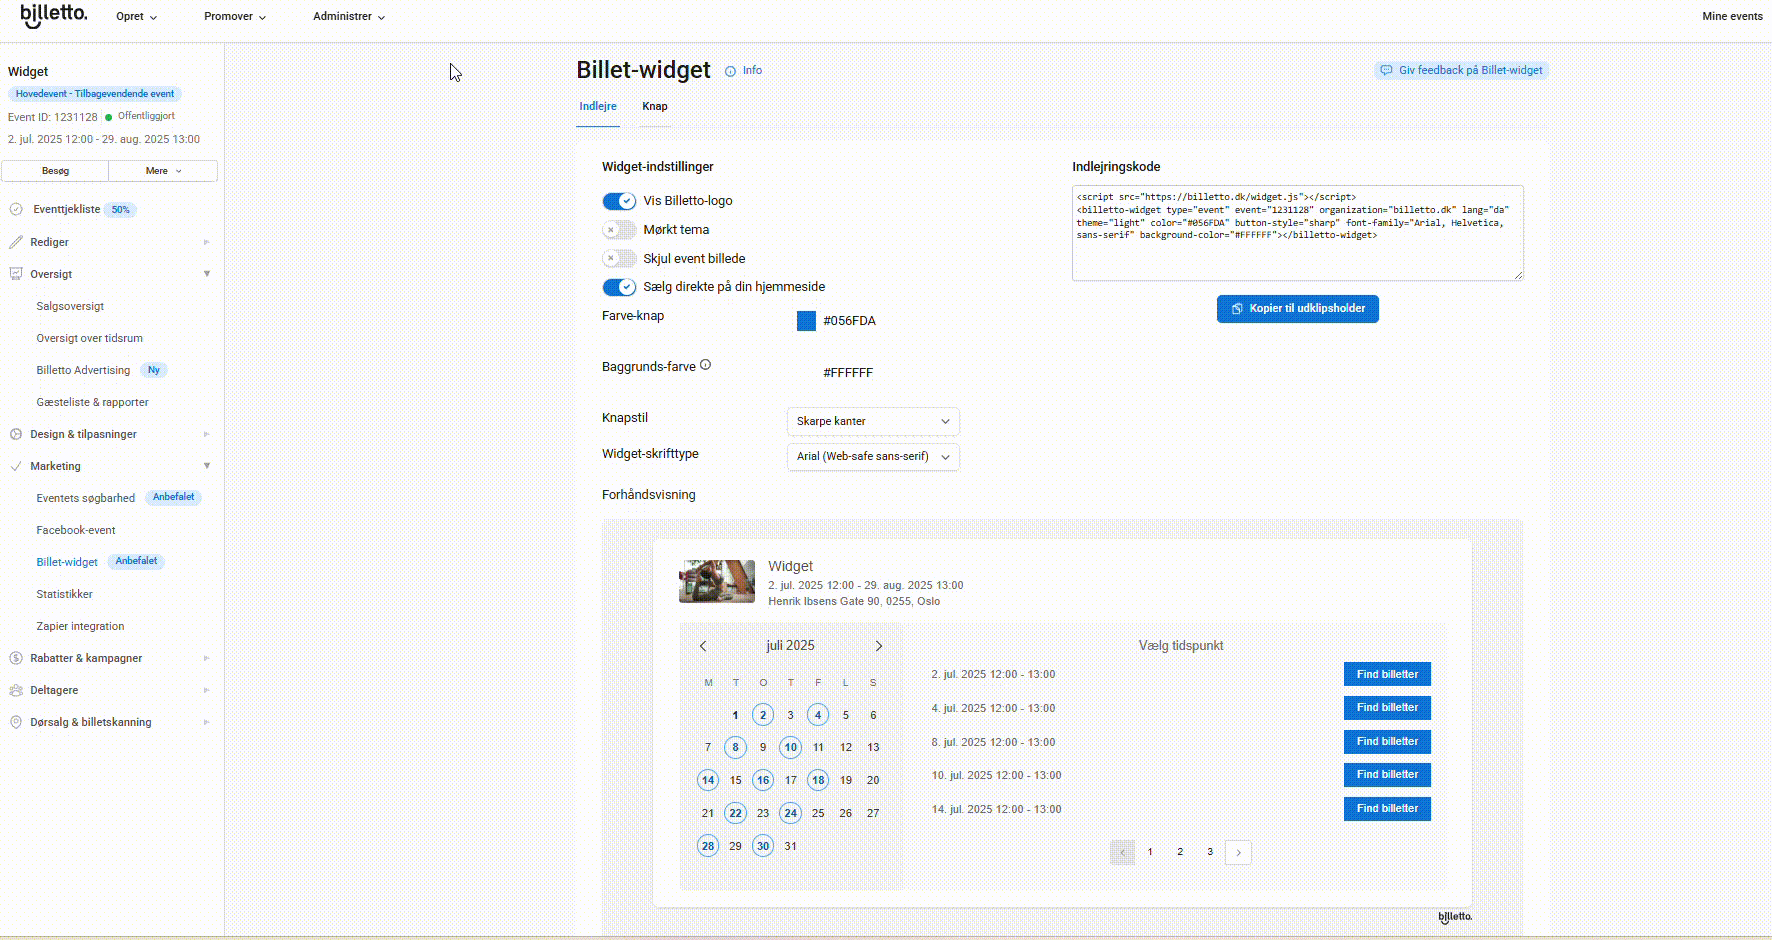This screenshot has height=940, width=1772.
Task: Open Gæsteliste & rapporter in sidebar
Action: [x=92, y=402]
